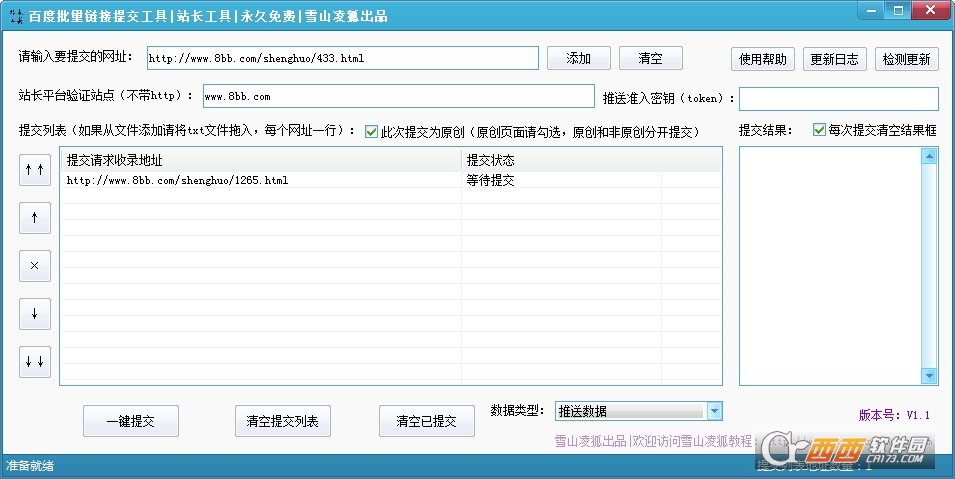Move selected URL down one row

[x=35, y=314]
